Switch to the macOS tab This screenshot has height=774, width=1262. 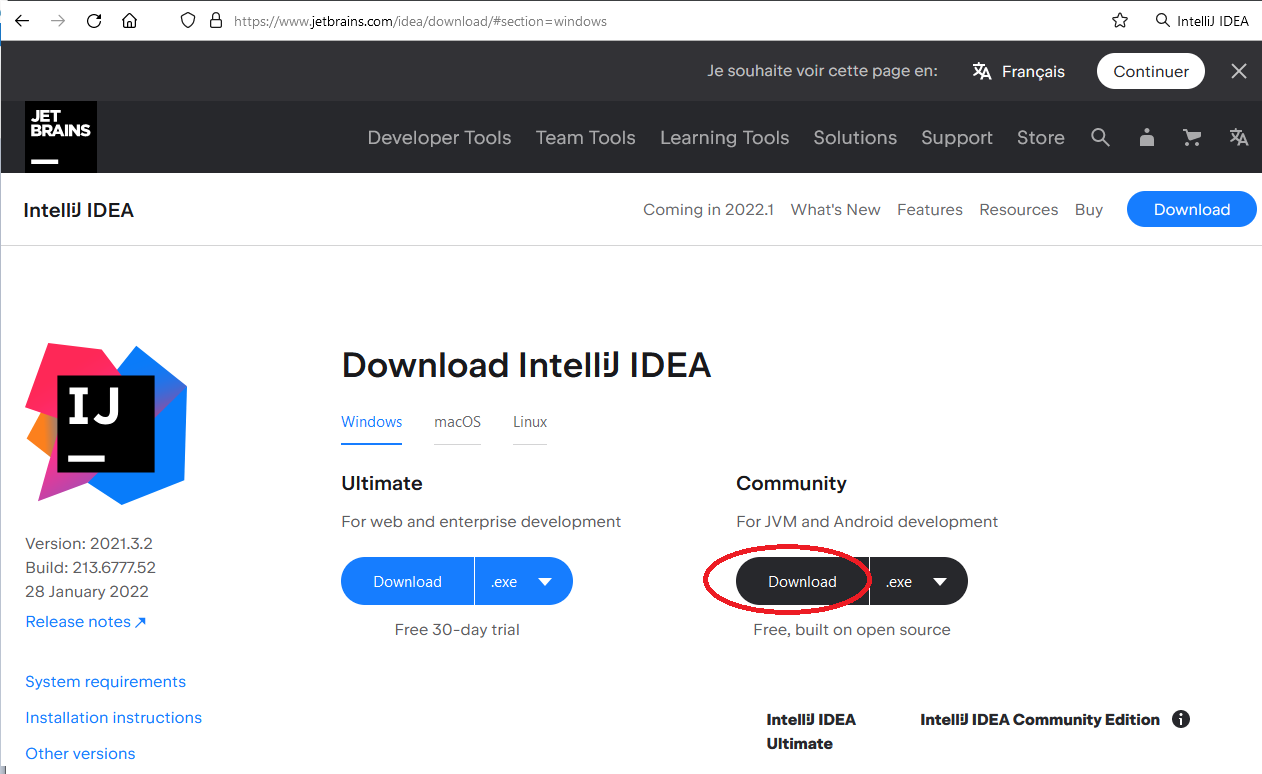[x=457, y=422]
